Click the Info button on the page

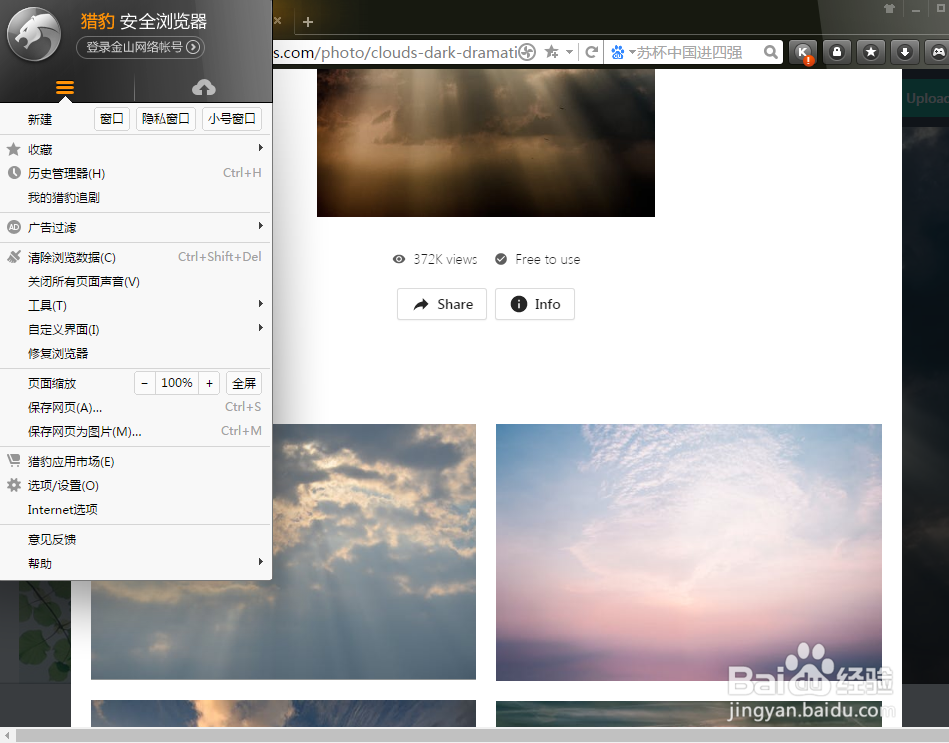tap(535, 304)
